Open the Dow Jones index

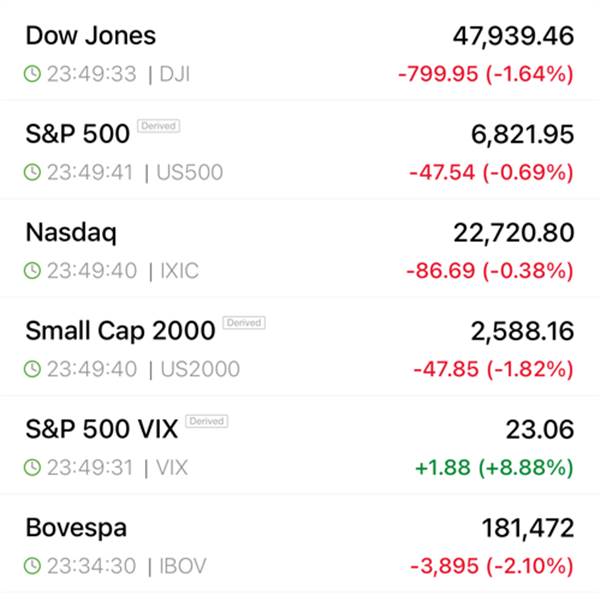click(x=90, y=36)
